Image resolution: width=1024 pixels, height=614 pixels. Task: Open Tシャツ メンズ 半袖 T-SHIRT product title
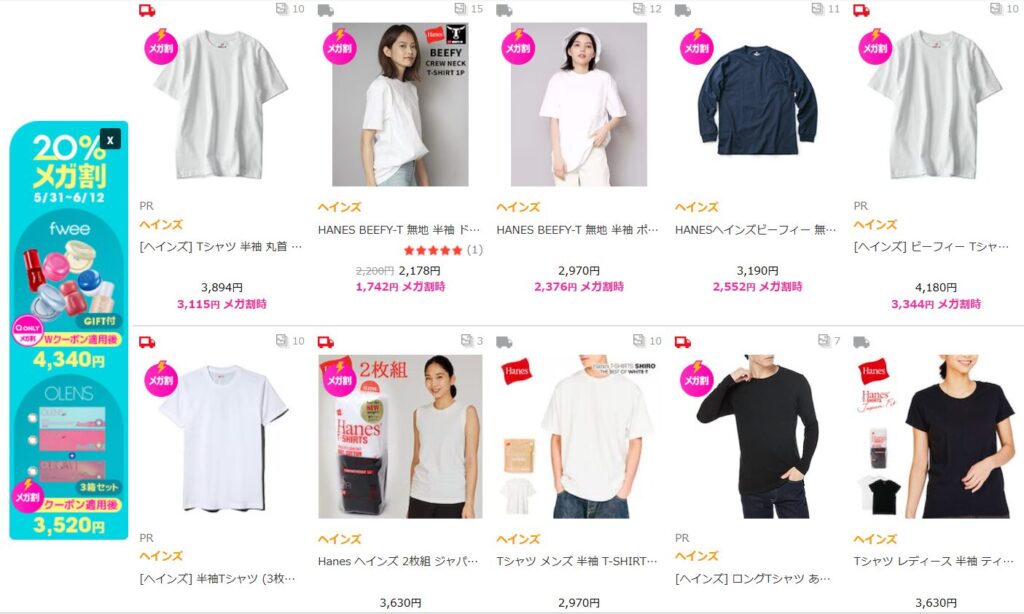click(577, 561)
